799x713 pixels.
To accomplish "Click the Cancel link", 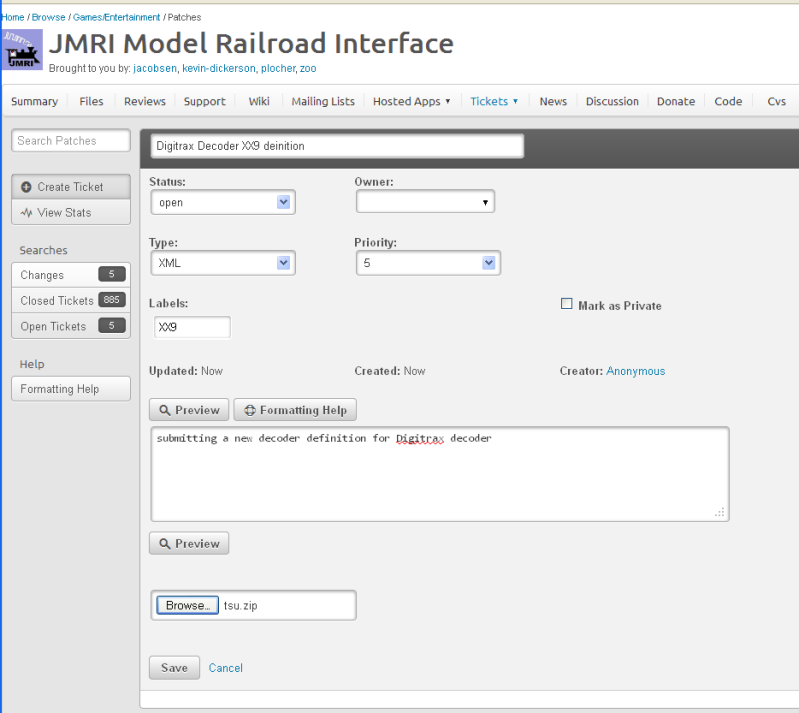I will (x=225, y=668).
